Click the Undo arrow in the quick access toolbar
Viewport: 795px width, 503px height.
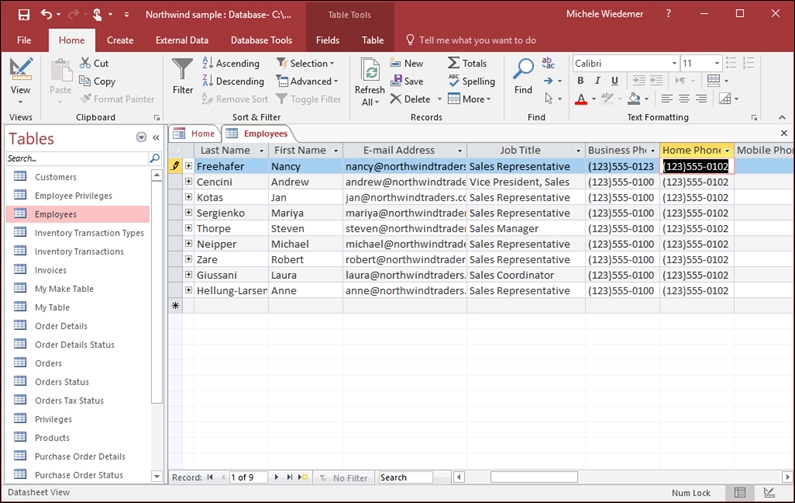click(46, 14)
